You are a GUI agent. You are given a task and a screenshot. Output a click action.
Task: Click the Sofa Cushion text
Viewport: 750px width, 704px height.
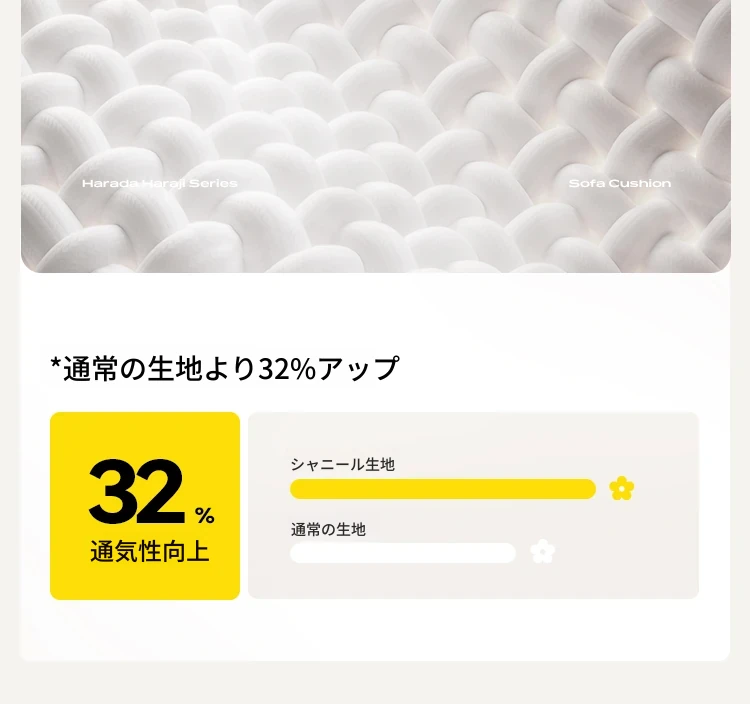620,183
